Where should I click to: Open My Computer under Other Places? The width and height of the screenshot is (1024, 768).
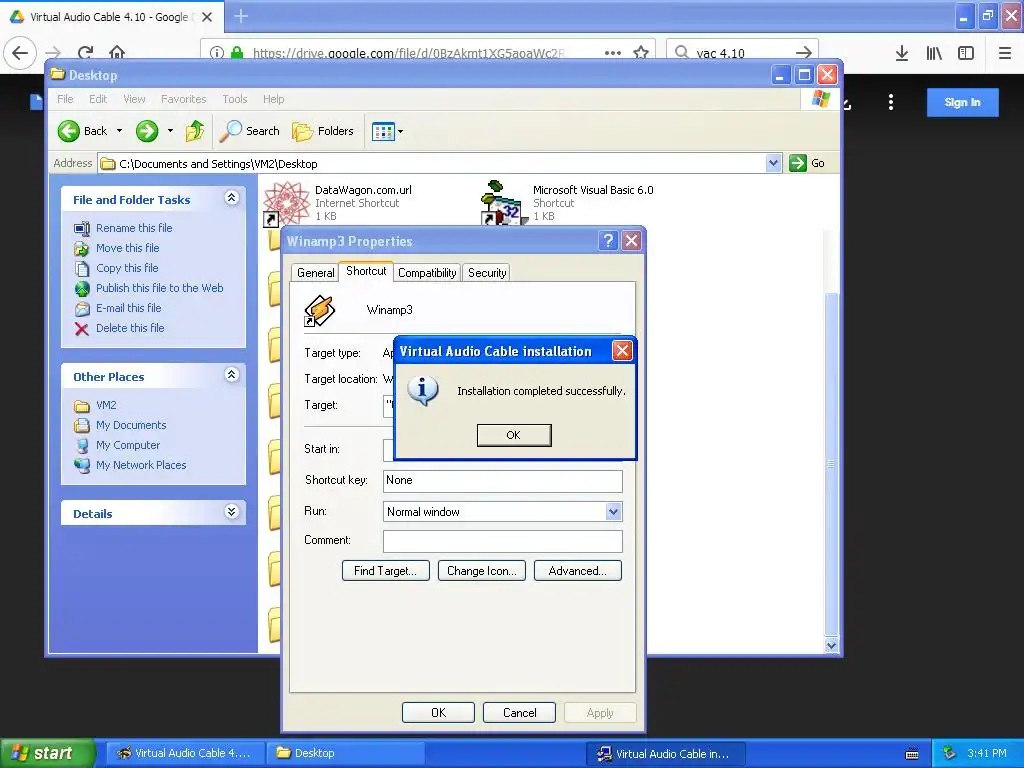point(127,445)
